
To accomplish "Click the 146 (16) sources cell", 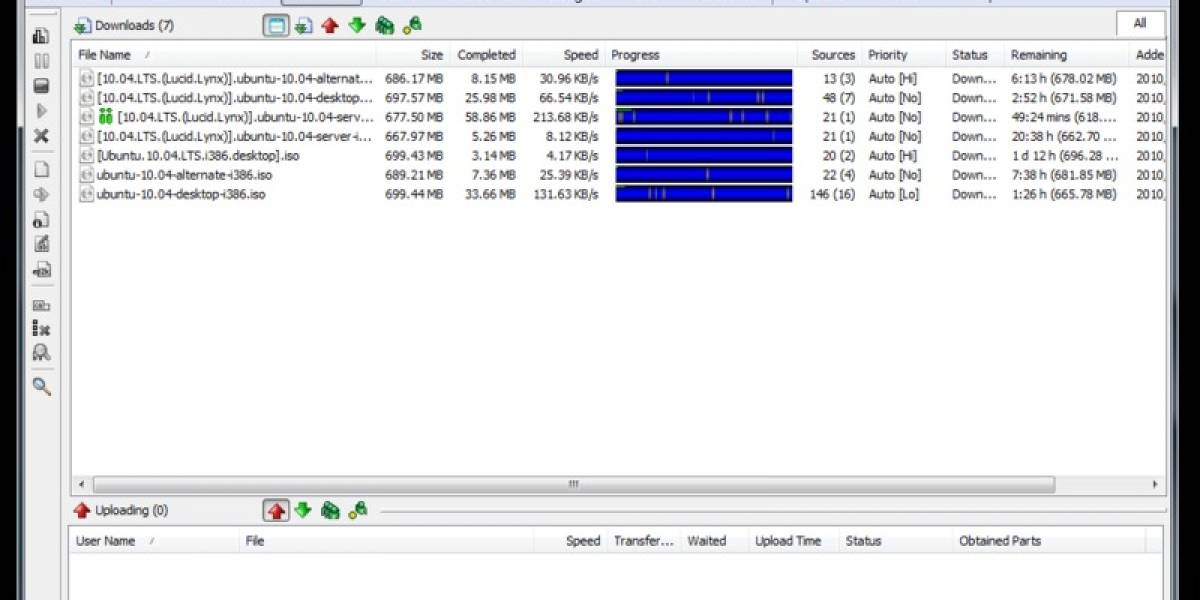I will click(x=832, y=194).
